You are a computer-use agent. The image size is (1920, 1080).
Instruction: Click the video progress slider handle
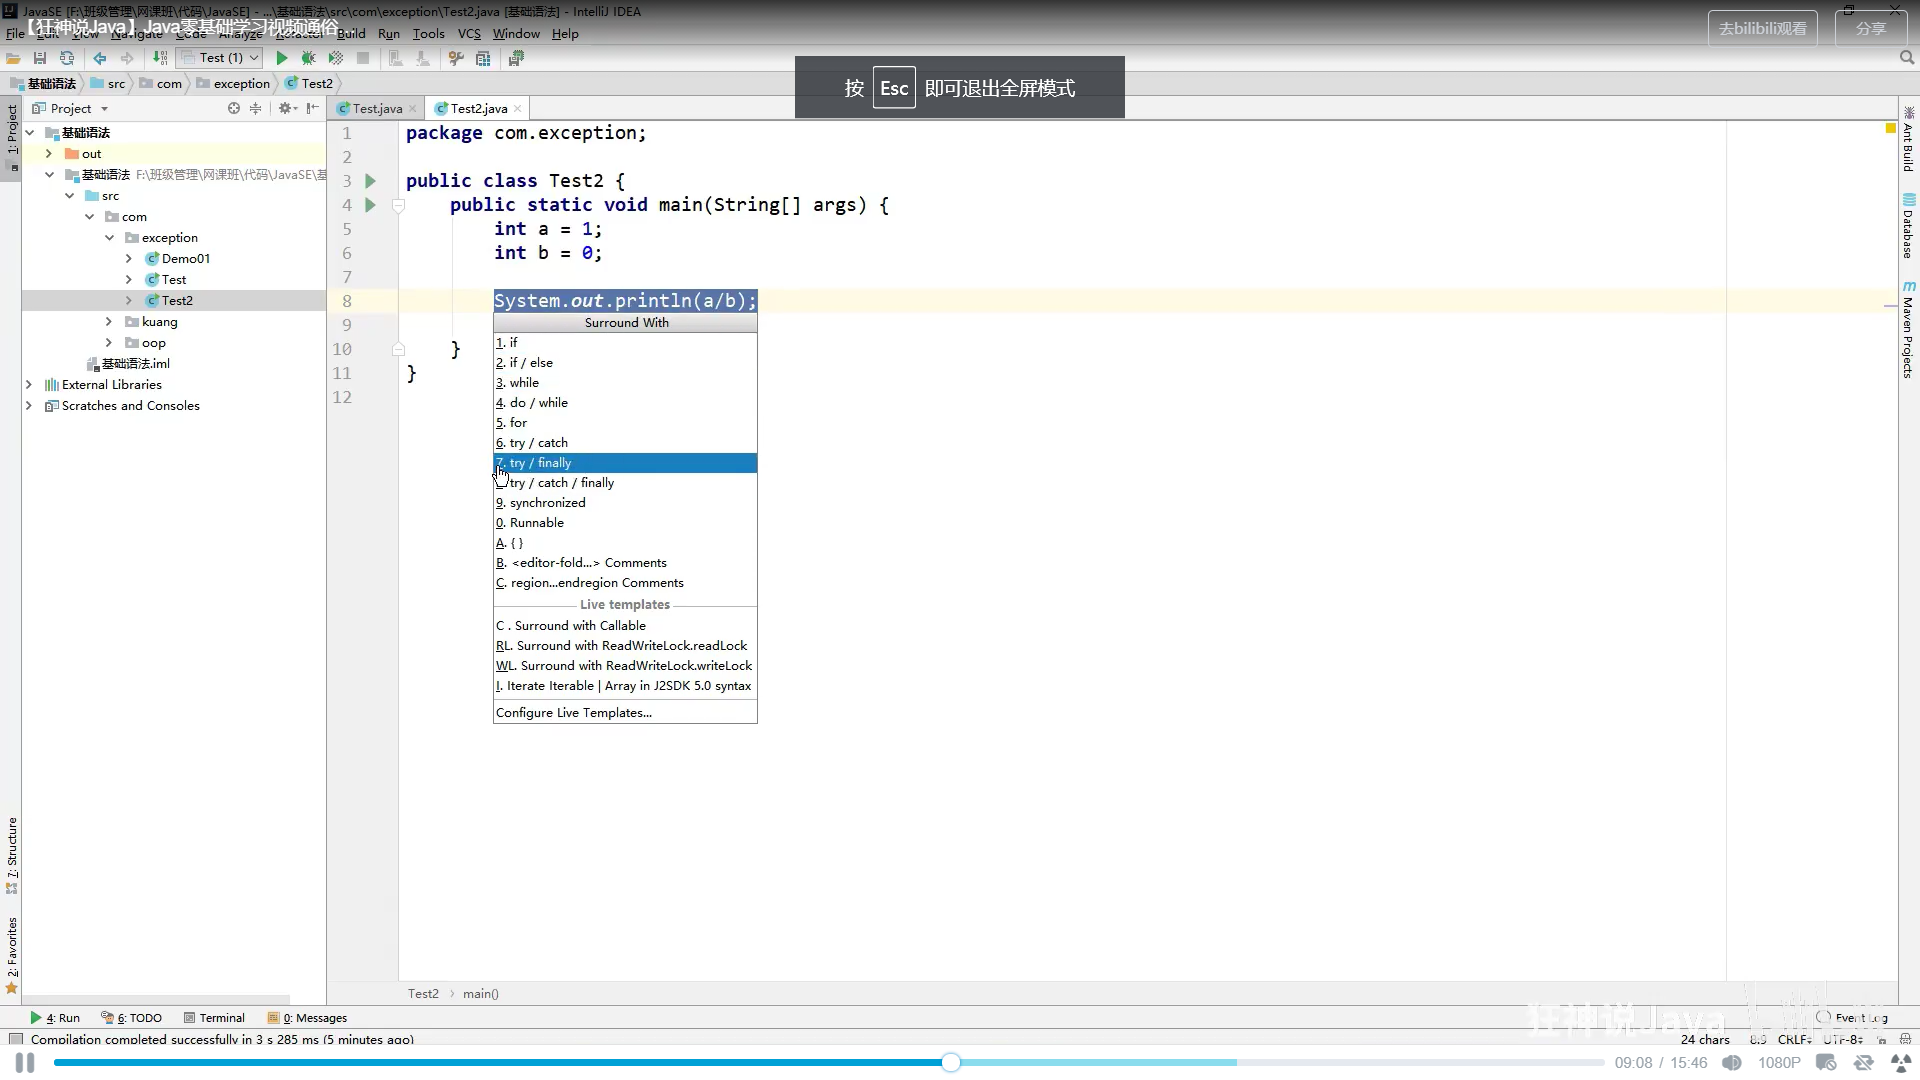(x=951, y=1062)
